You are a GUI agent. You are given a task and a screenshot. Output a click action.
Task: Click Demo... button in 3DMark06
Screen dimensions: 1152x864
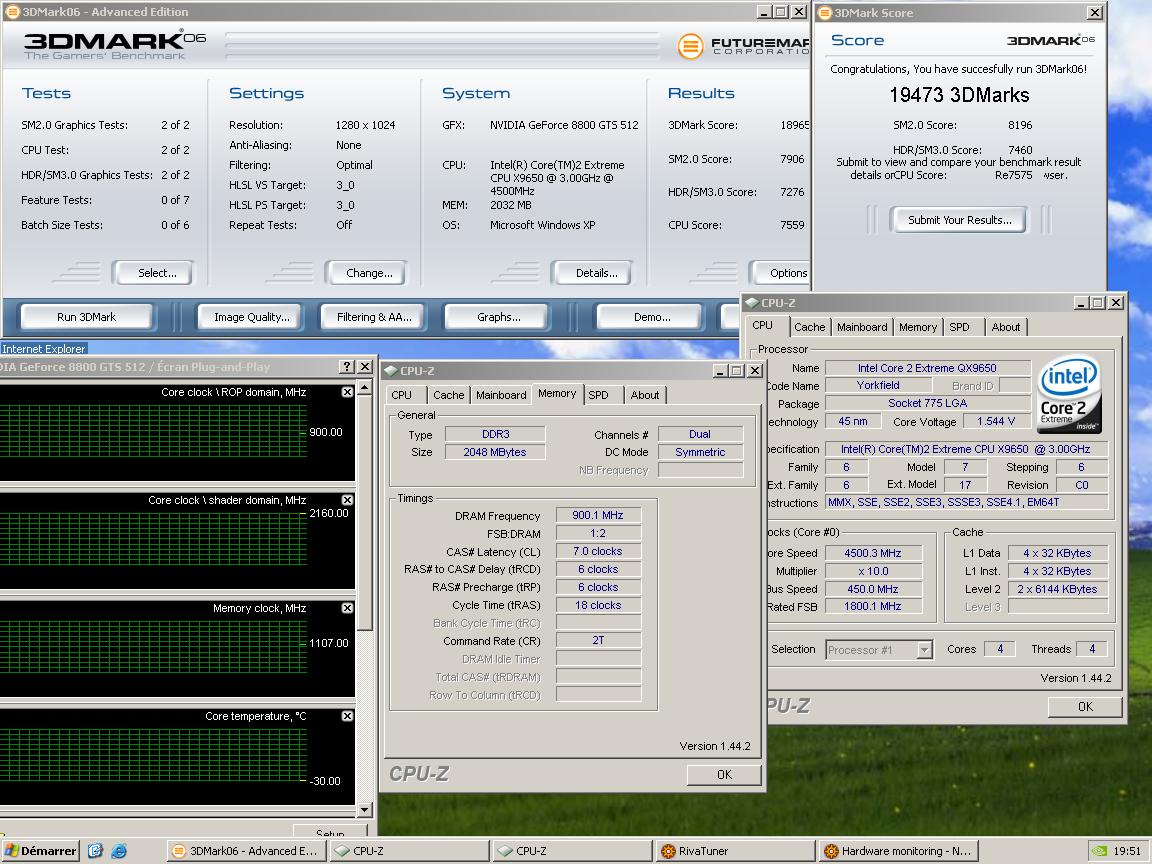(x=647, y=317)
